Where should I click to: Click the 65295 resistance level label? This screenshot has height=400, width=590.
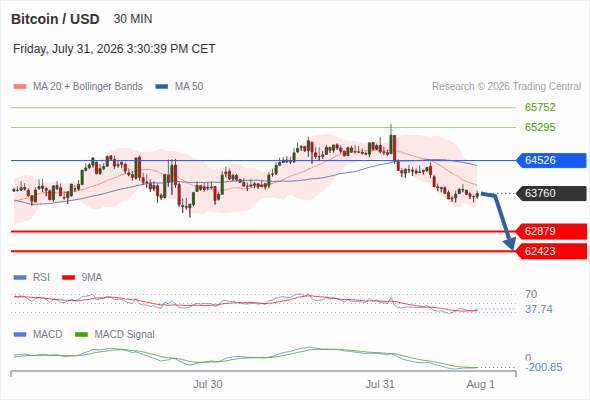pyautogui.click(x=540, y=127)
